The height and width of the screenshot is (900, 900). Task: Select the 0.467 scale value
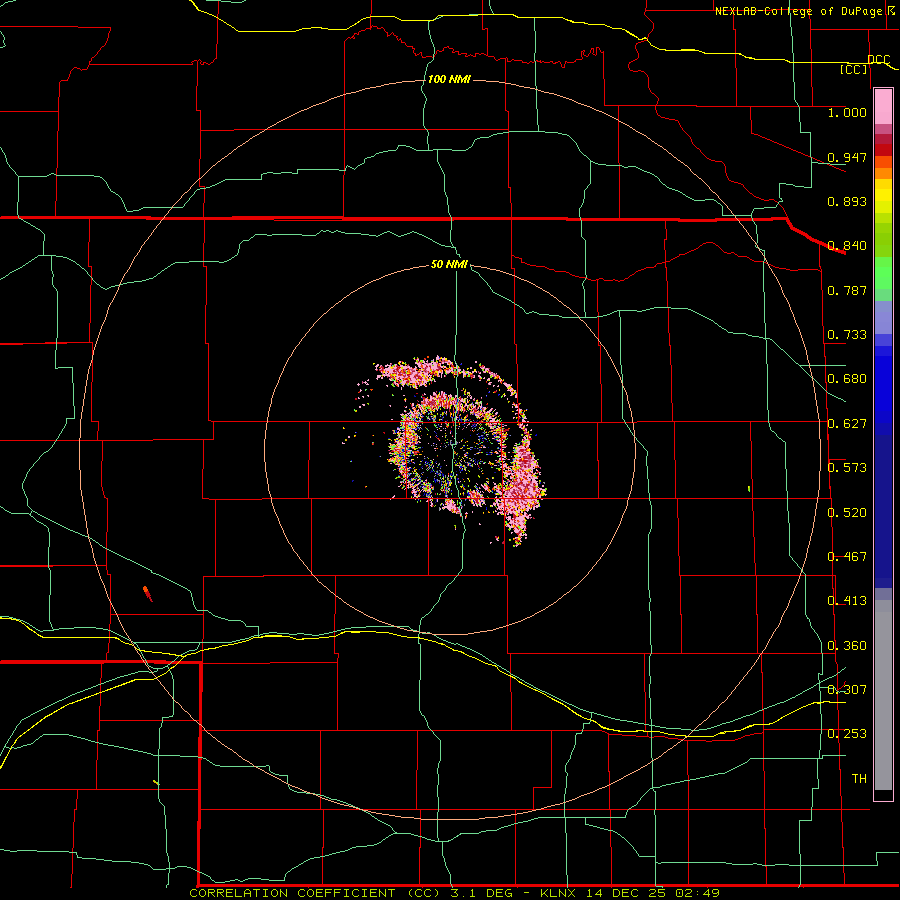click(x=847, y=557)
